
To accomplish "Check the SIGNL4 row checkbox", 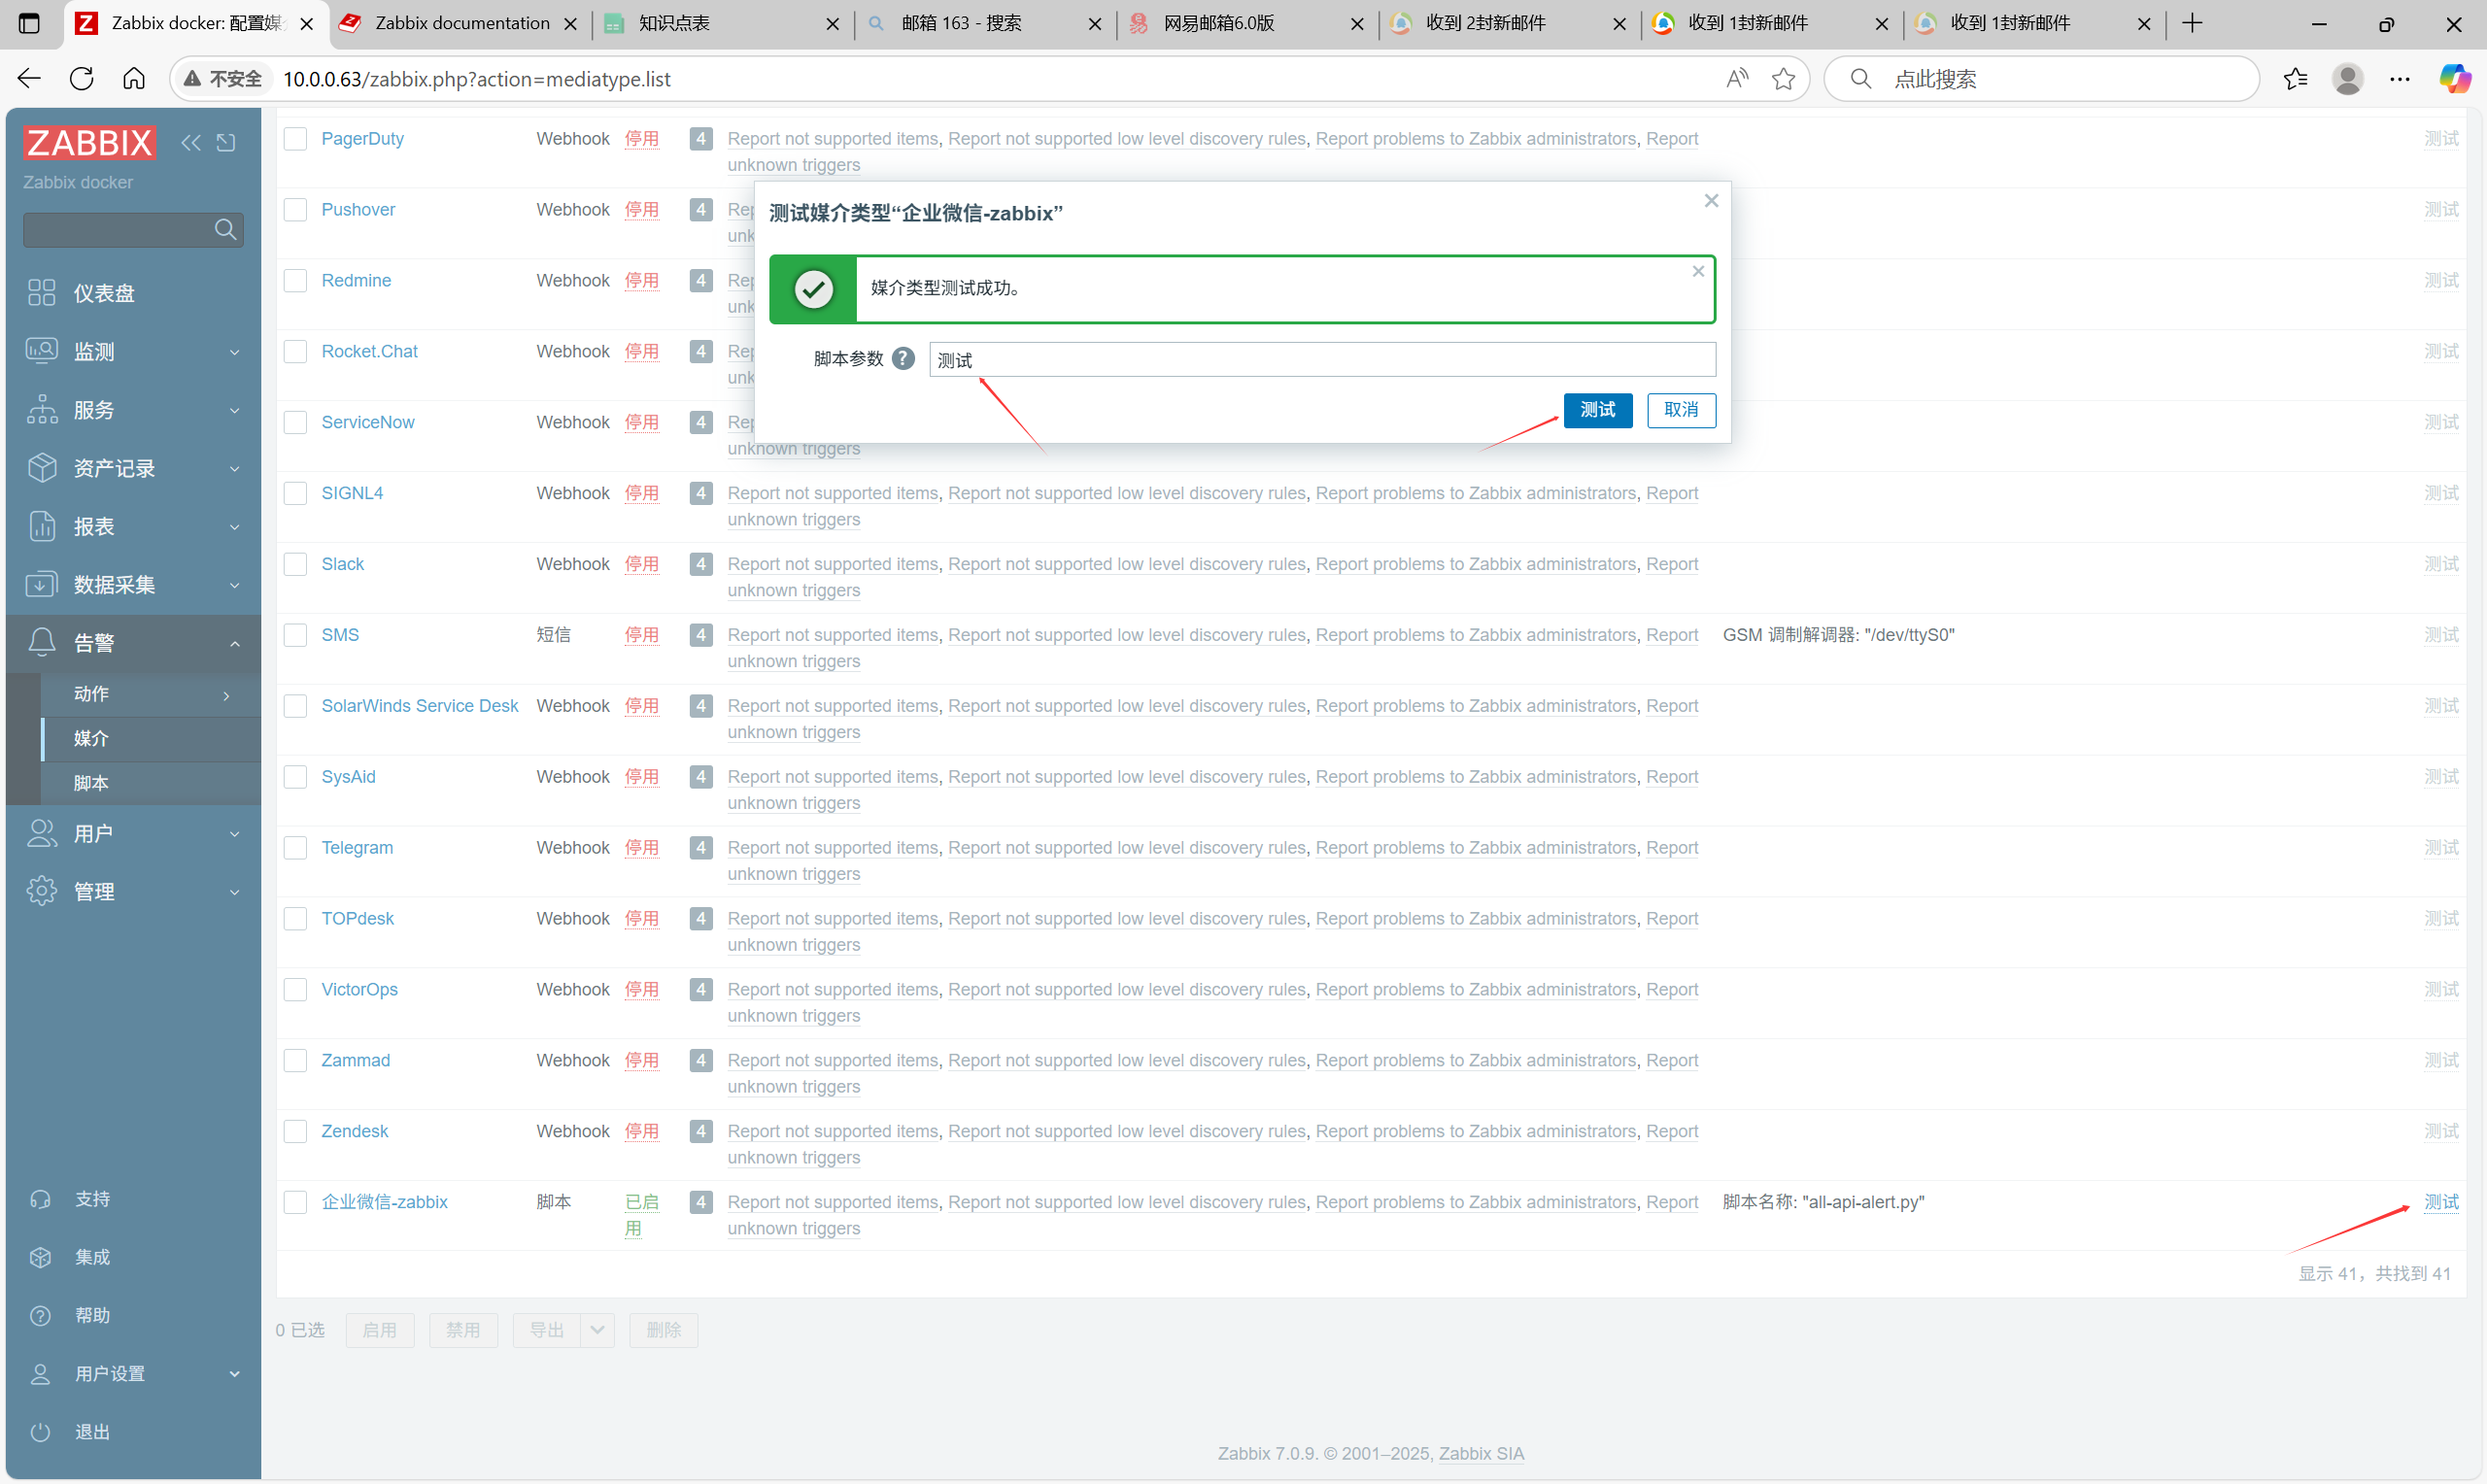I will (295, 494).
